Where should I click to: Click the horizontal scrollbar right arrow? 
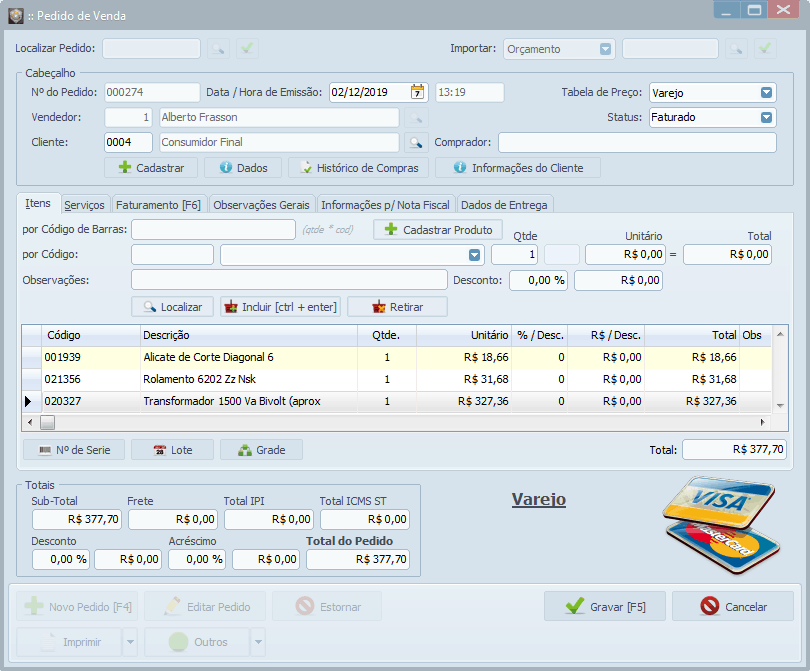[x=762, y=423]
